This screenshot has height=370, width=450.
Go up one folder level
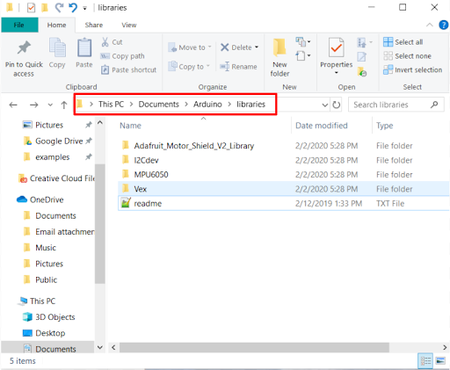[x=64, y=105]
